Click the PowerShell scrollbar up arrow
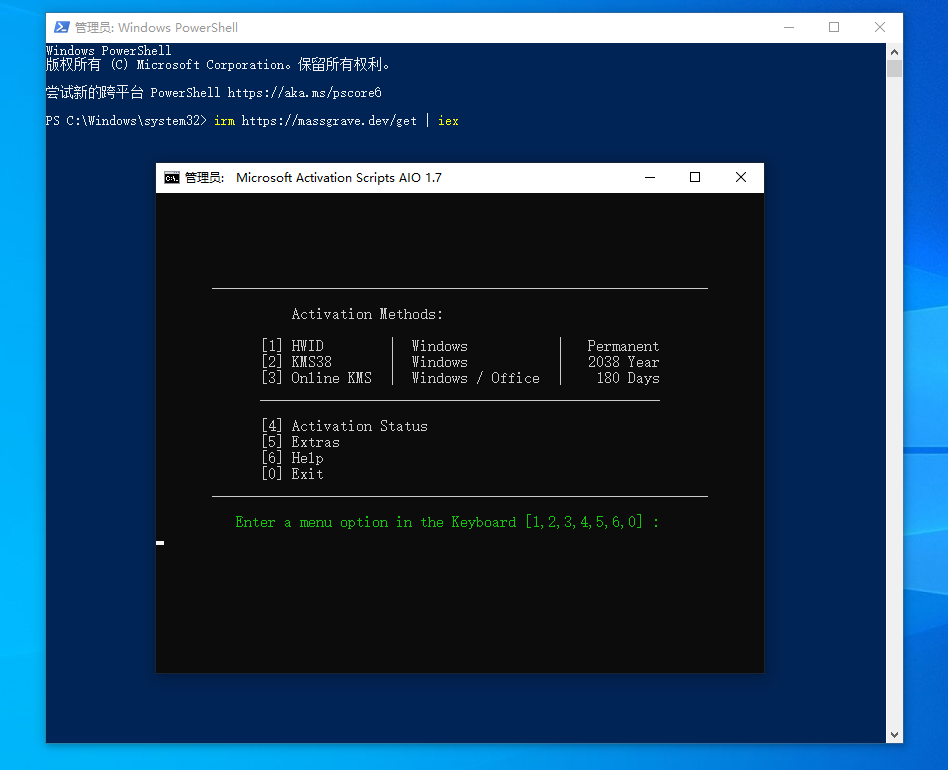 pyautogui.click(x=894, y=52)
